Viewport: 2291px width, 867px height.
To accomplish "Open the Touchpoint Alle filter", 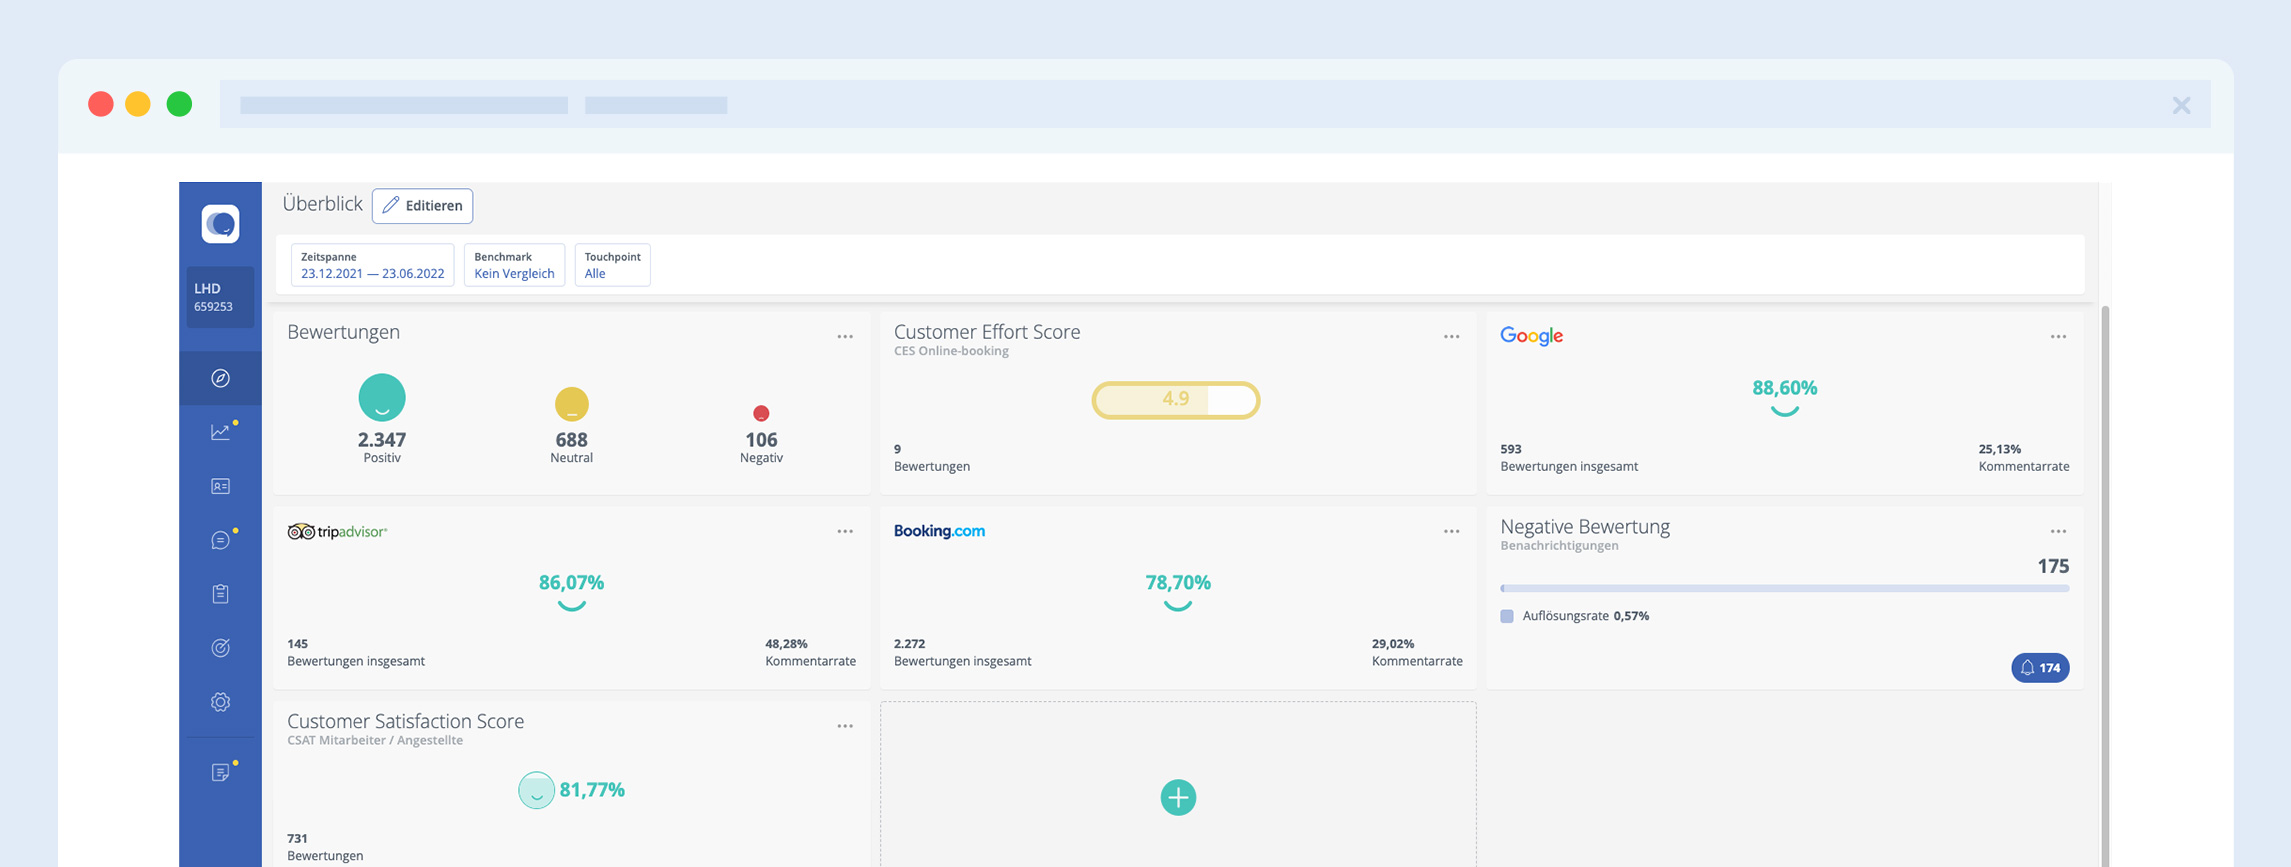I will pos(612,265).
